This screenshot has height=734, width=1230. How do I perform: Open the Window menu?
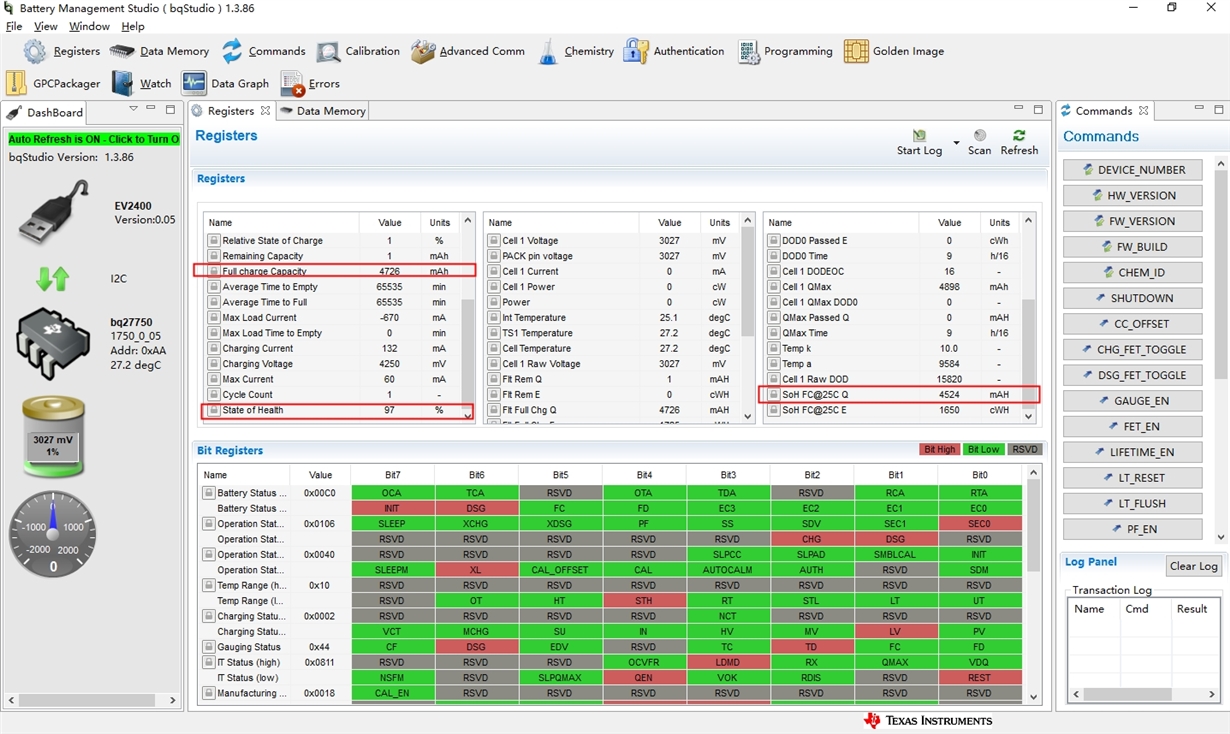[89, 26]
